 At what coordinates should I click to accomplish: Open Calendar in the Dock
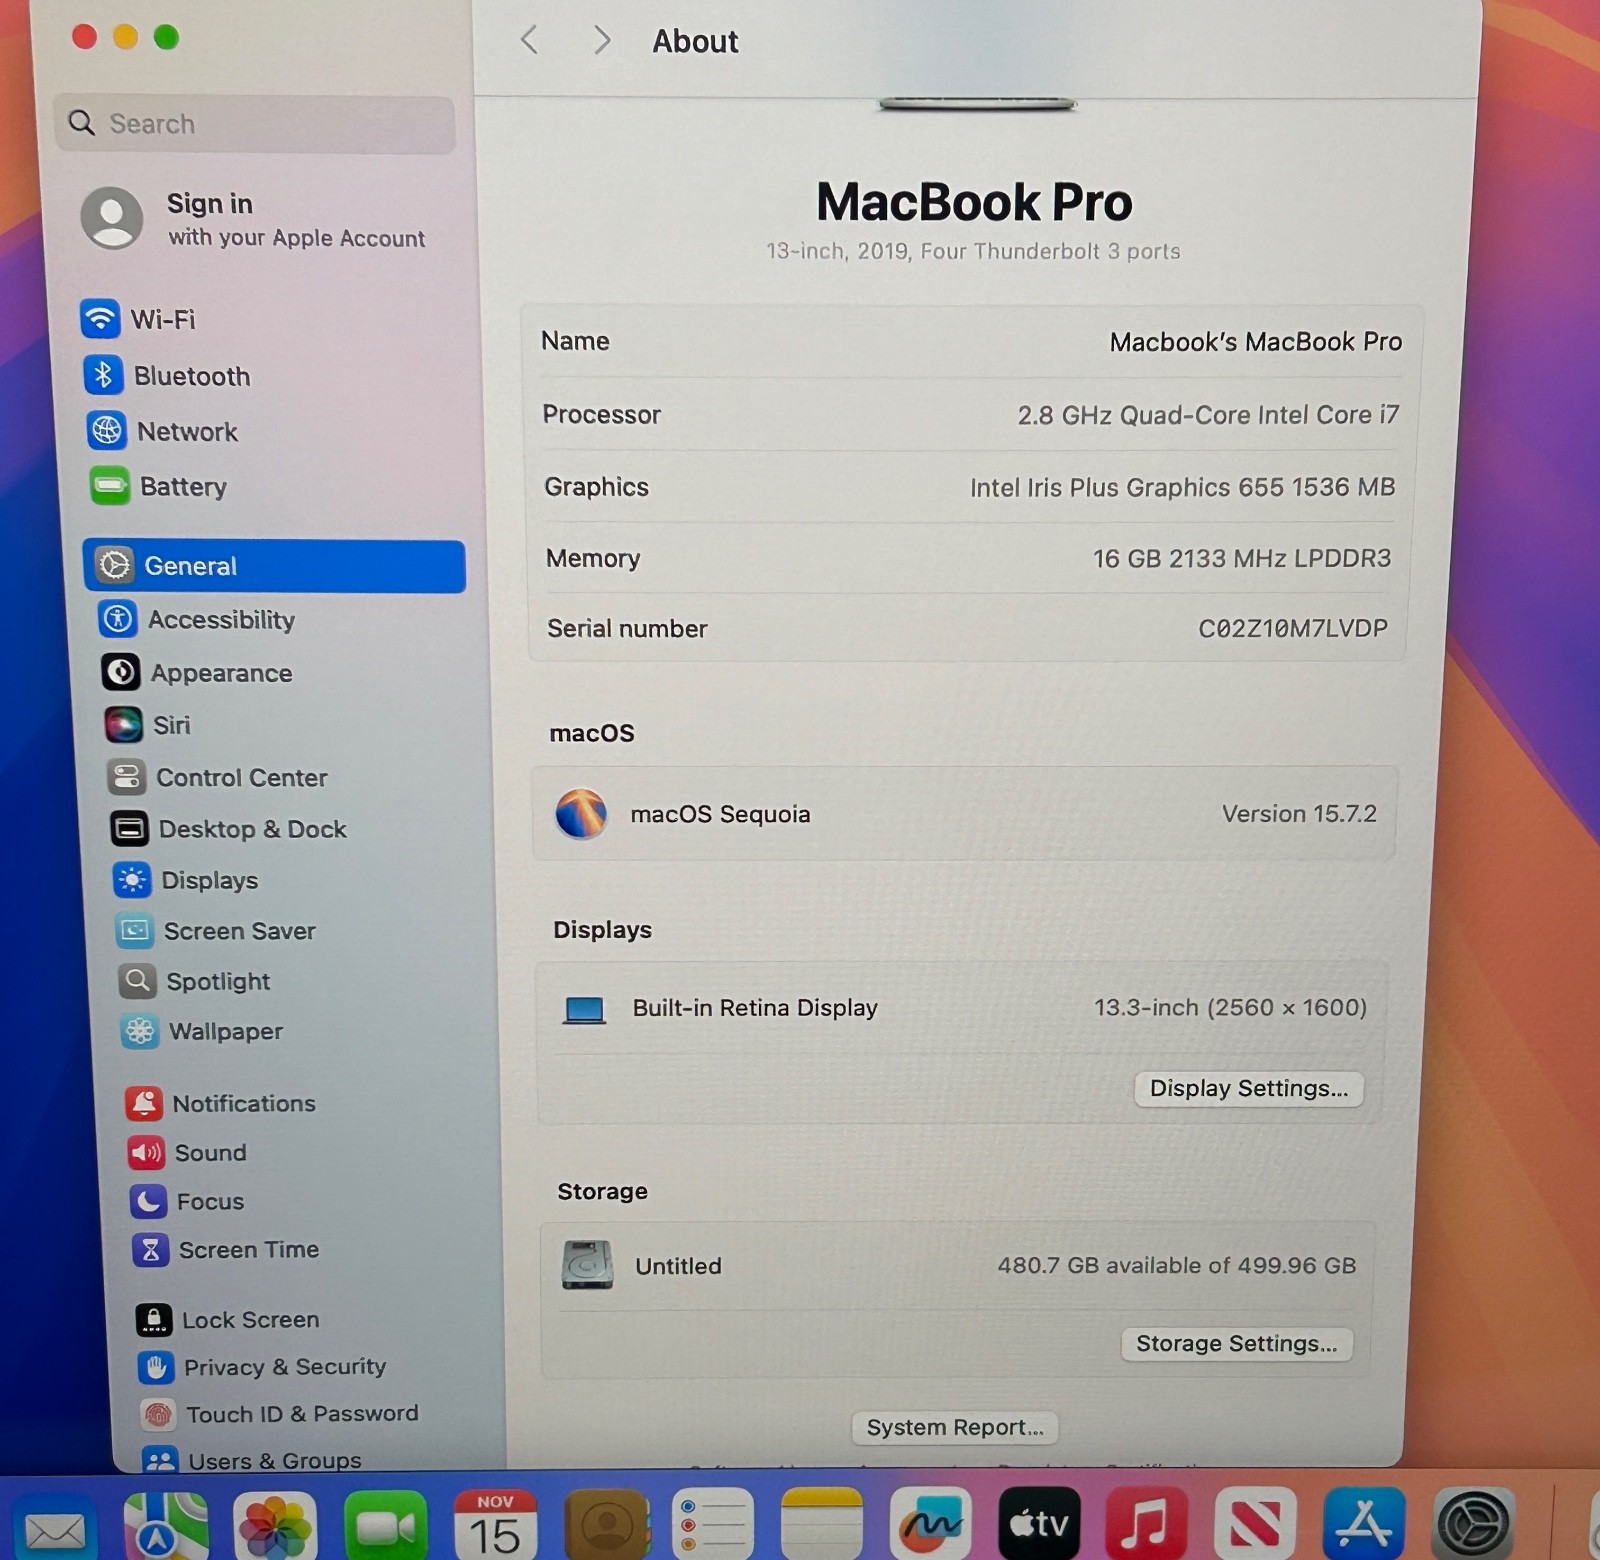tap(496, 1525)
